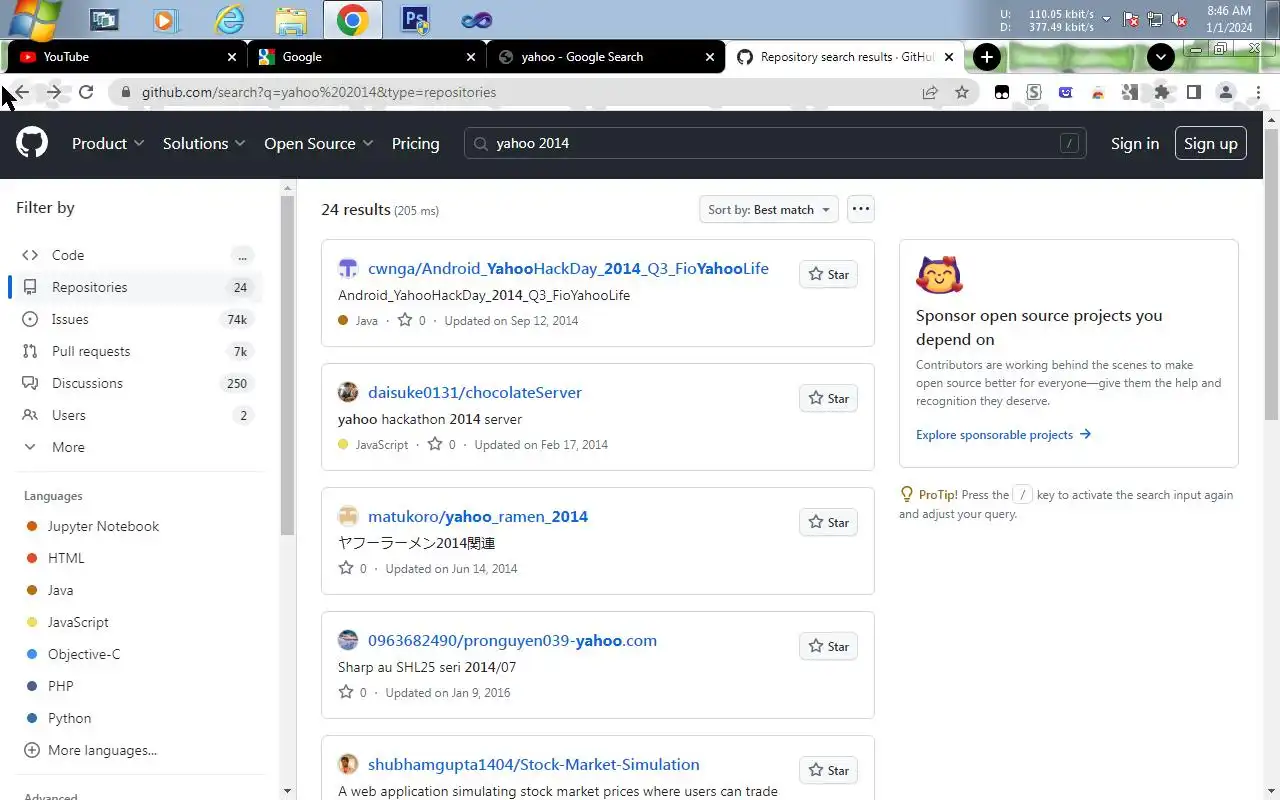Click the cwnga user avatar
The image size is (1280, 800).
348,268
